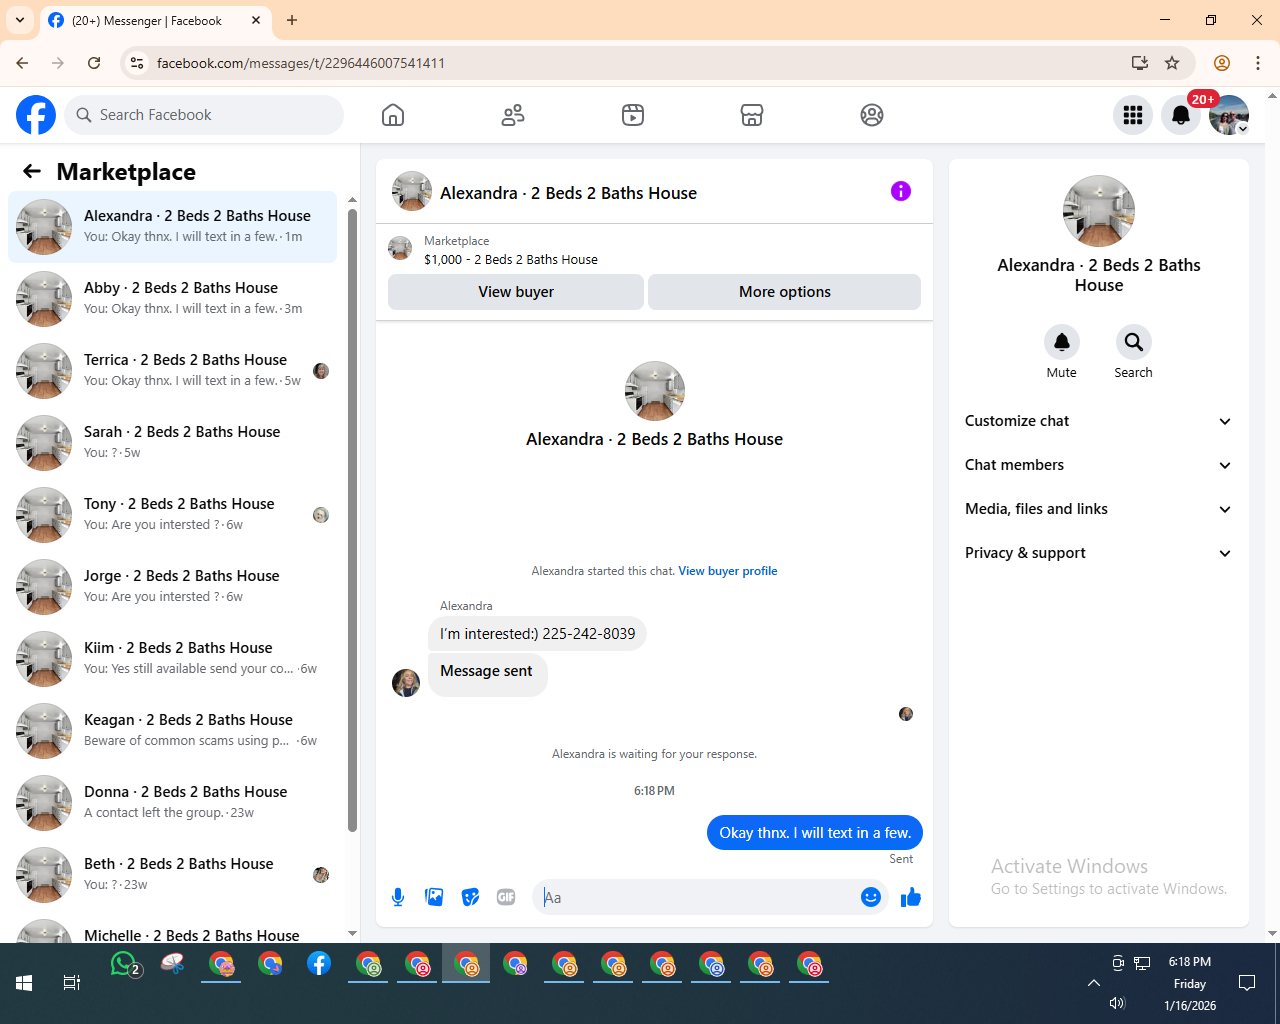Open the Friends icon in top navigation
Image resolution: width=1280 pixels, height=1024 pixels.
click(x=513, y=115)
